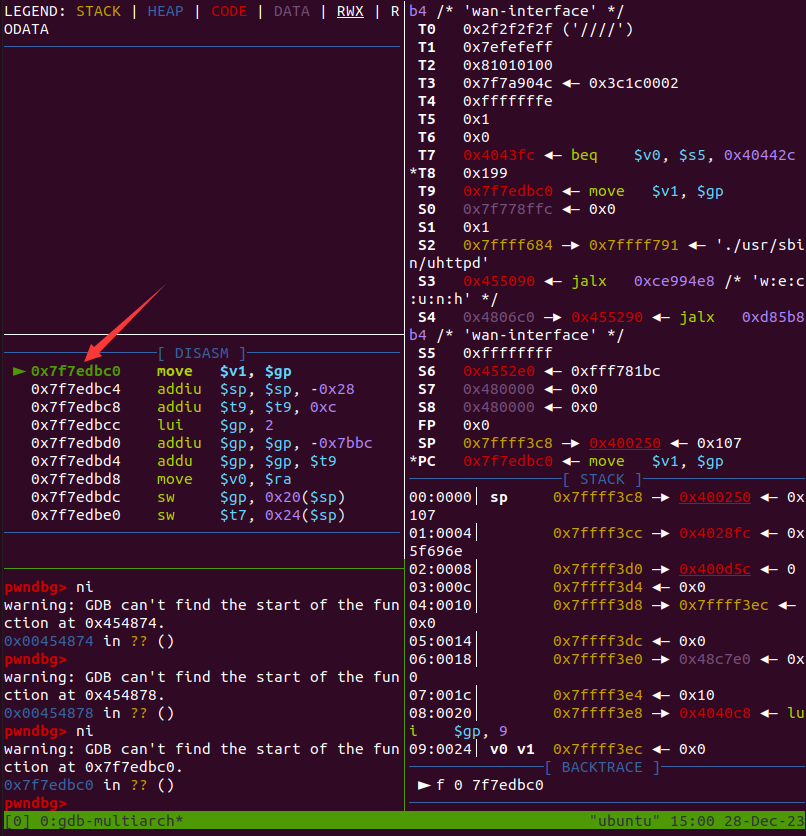
Task: Click address 0x7f7edbd0 in disassembly
Action: tap(76, 444)
